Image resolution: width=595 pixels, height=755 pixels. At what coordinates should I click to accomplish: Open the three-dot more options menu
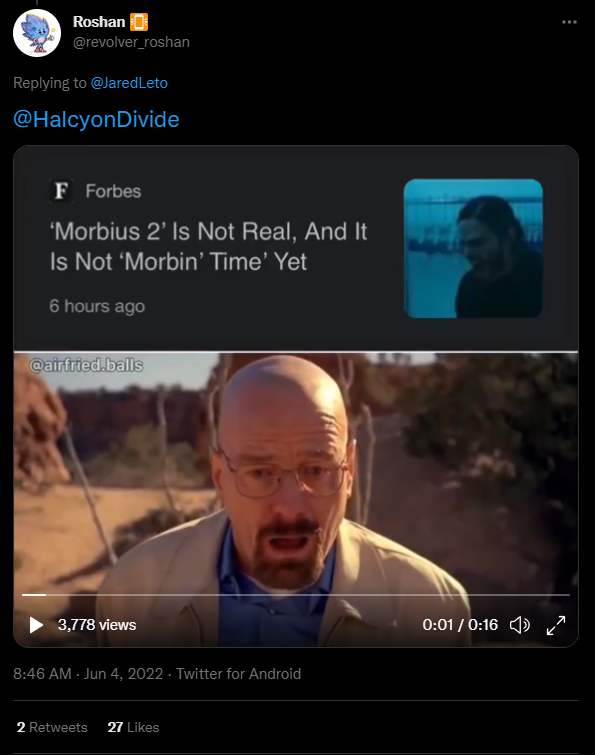click(569, 22)
